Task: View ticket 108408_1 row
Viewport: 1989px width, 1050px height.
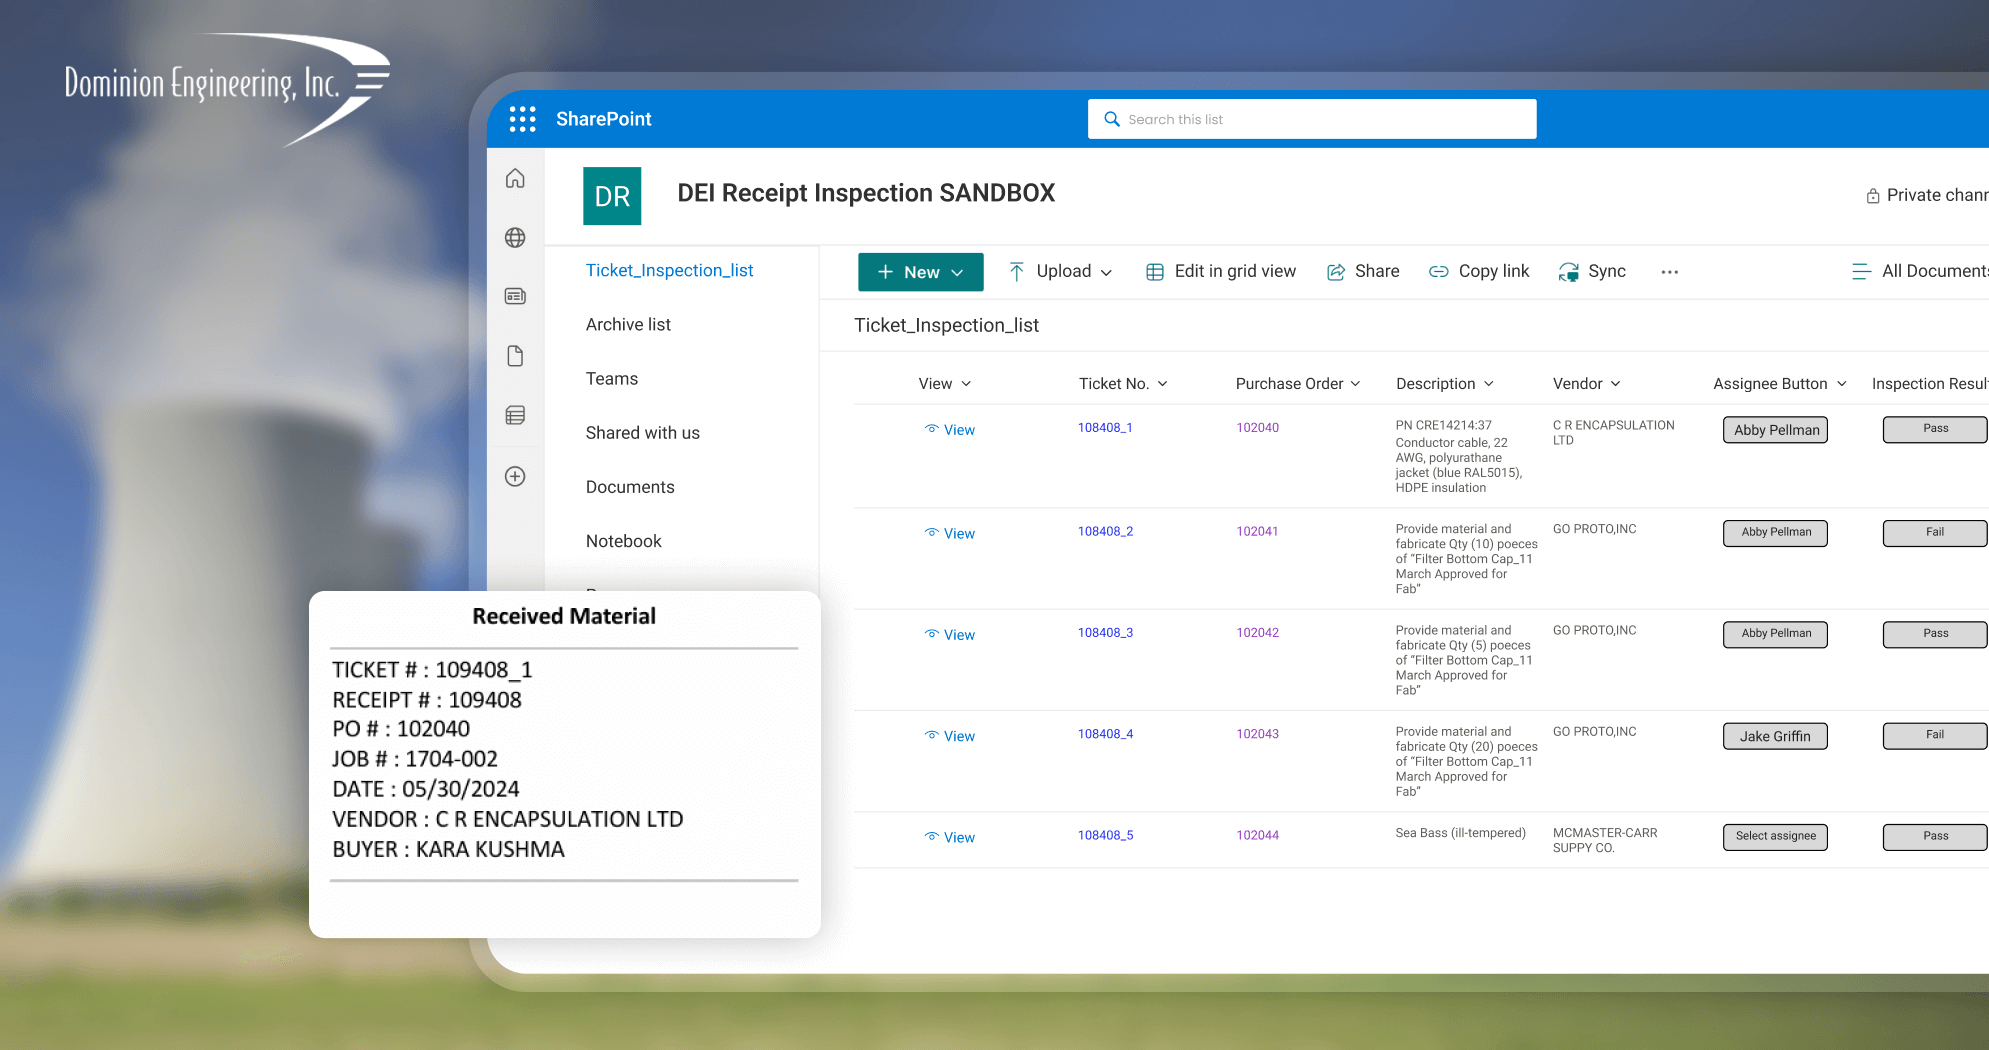Action: point(949,430)
